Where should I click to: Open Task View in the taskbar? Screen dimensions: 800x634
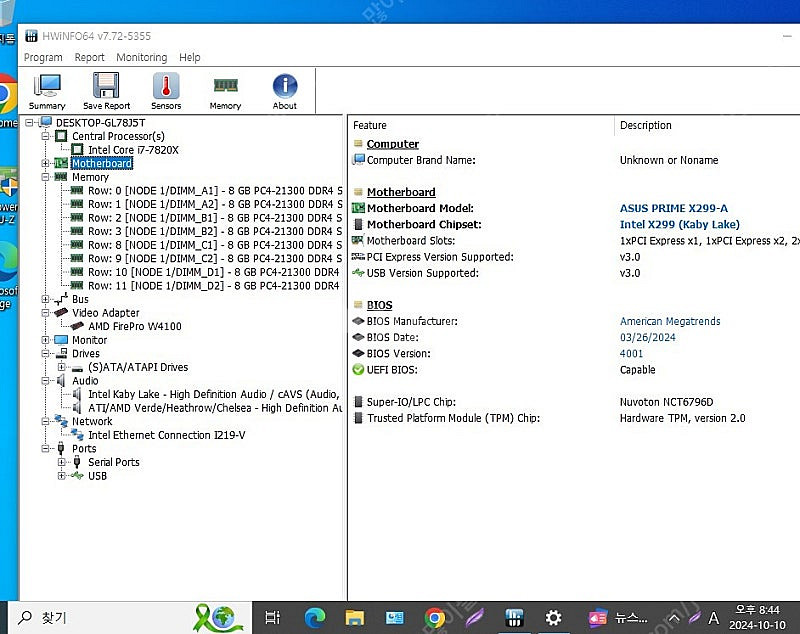pos(272,618)
